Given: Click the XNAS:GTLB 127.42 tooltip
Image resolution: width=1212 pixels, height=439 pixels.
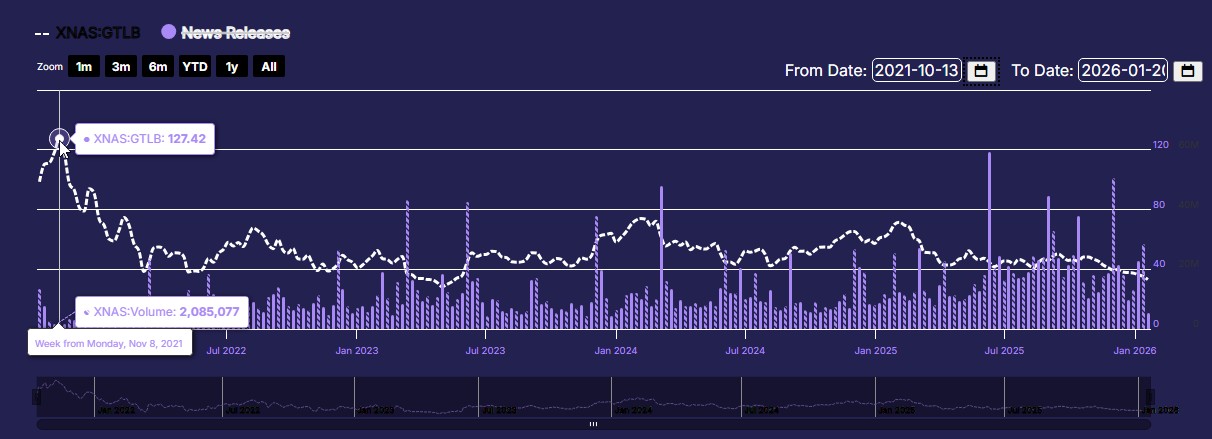Looking at the screenshot, I should (145, 139).
